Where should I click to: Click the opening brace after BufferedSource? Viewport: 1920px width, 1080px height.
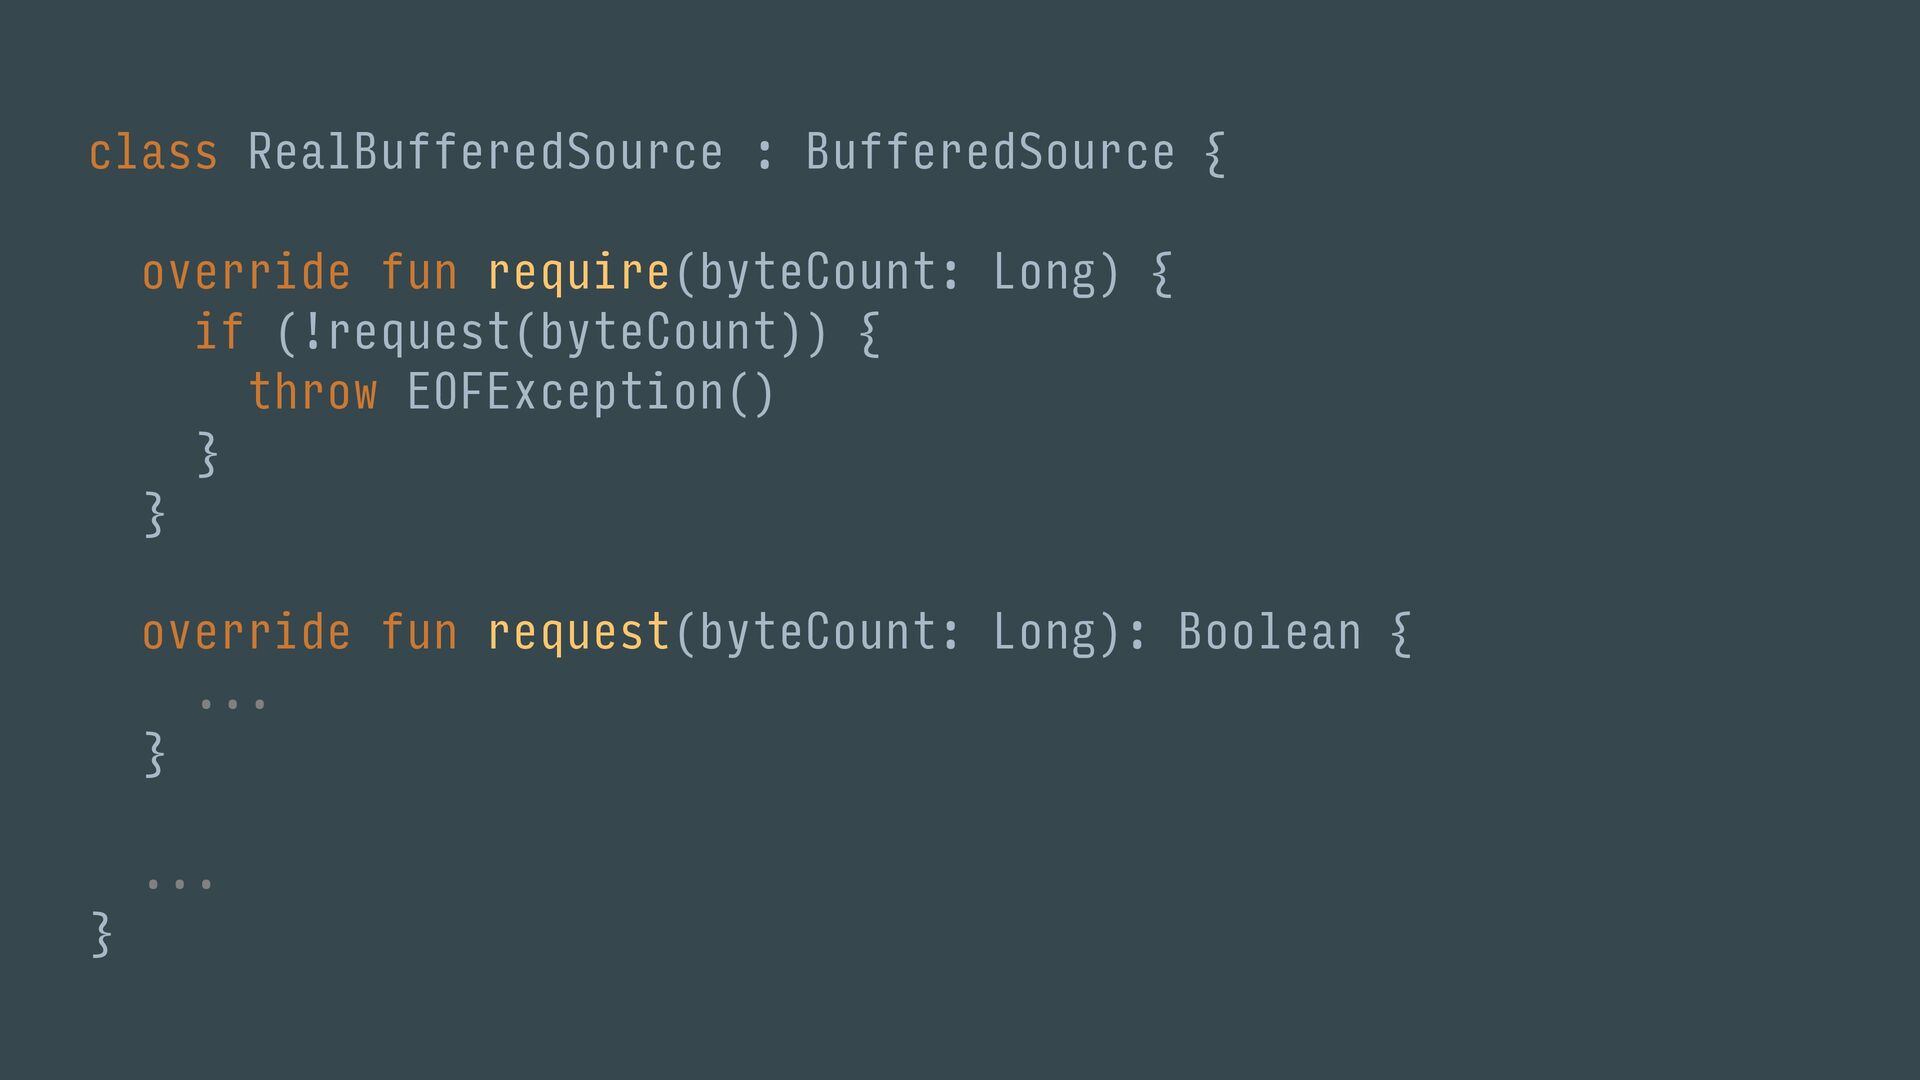1214,154
